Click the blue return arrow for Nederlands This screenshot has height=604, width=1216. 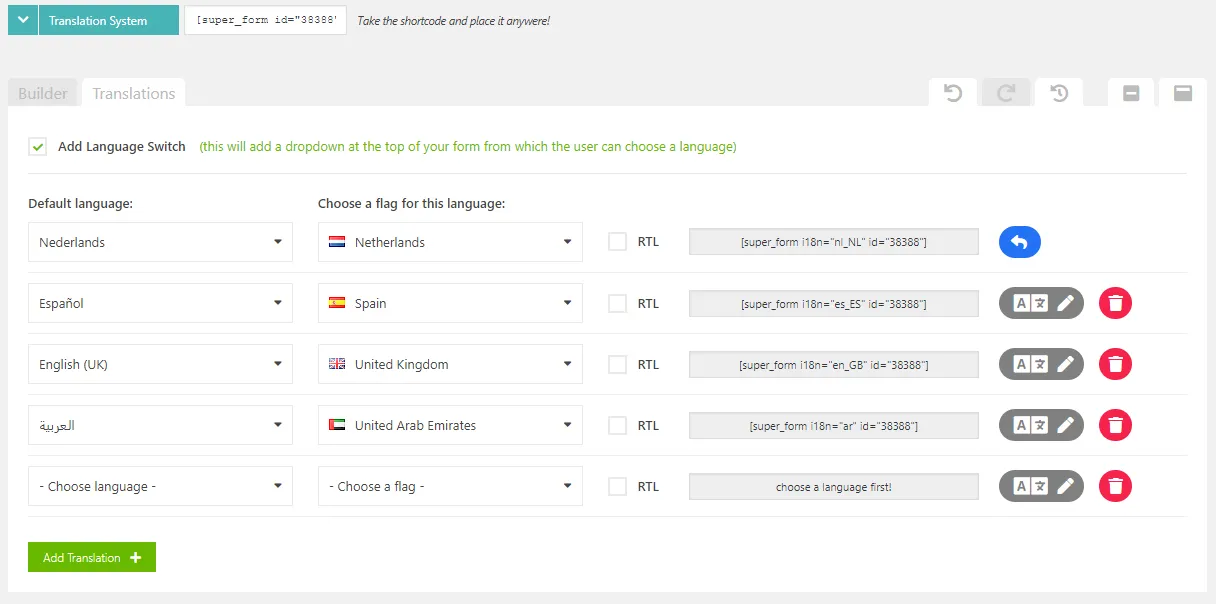[1019, 242]
